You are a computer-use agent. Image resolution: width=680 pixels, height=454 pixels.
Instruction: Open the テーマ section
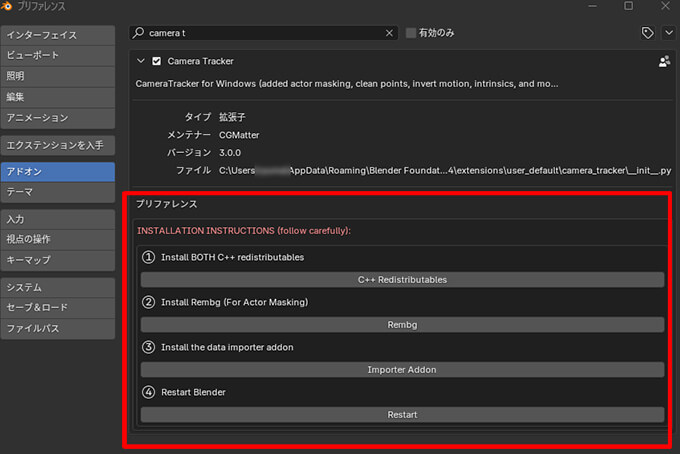click(58, 192)
